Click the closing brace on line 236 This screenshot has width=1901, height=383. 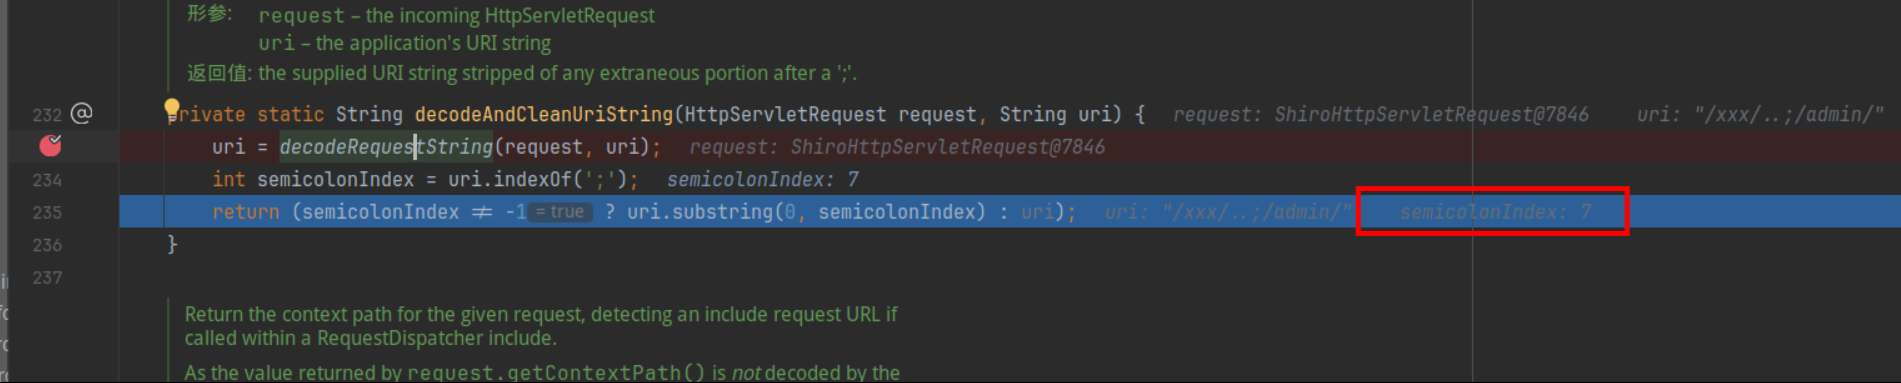click(172, 244)
